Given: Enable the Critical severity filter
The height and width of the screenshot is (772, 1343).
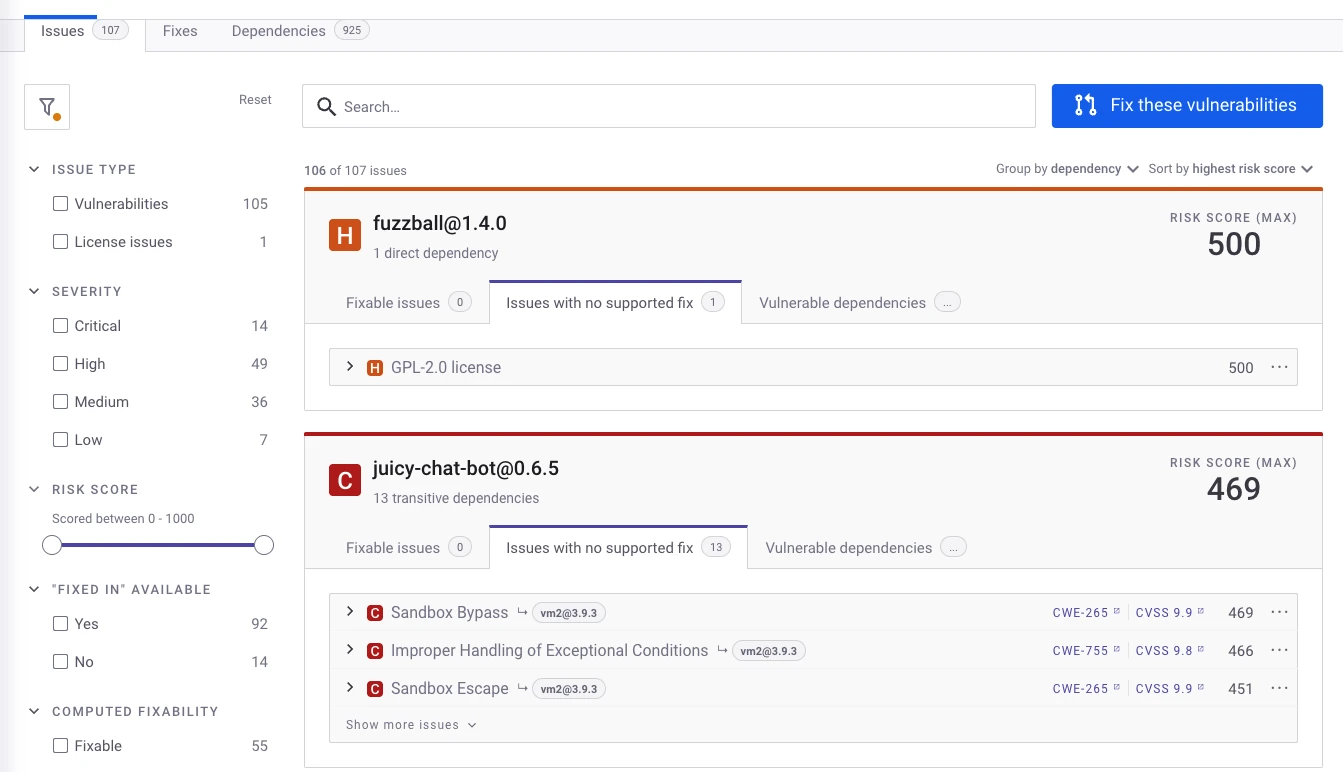Looking at the screenshot, I should tap(61, 326).
